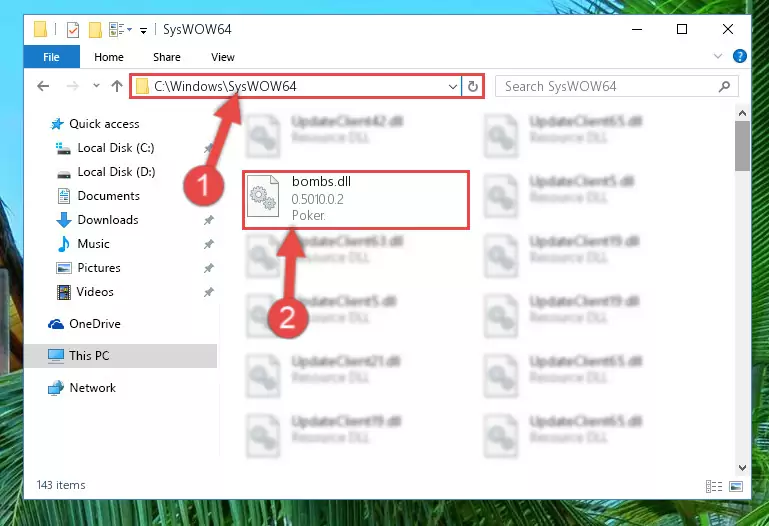This screenshot has height=526, width=769.
Task: Click the view options toolbar icon in title bar
Action: pos(120,30)
